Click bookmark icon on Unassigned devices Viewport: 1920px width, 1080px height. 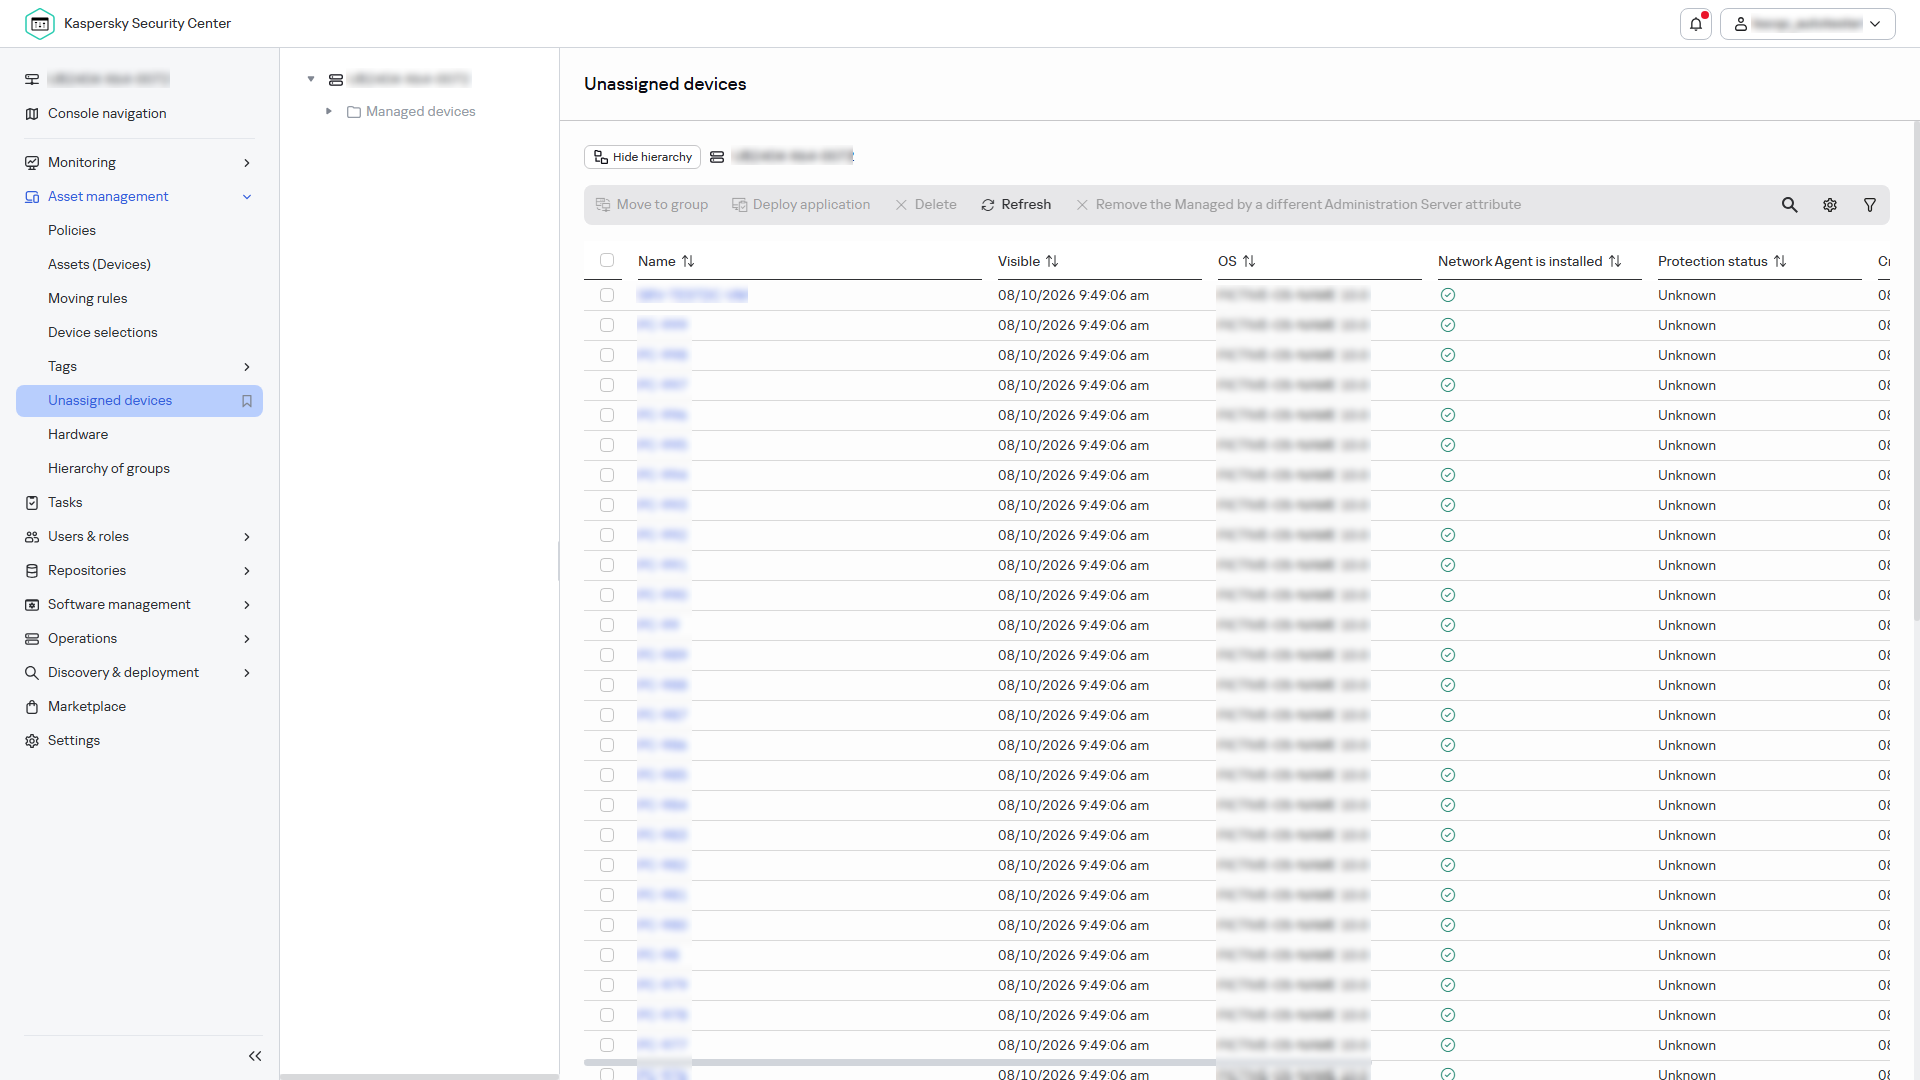click(x=247, y=401)
